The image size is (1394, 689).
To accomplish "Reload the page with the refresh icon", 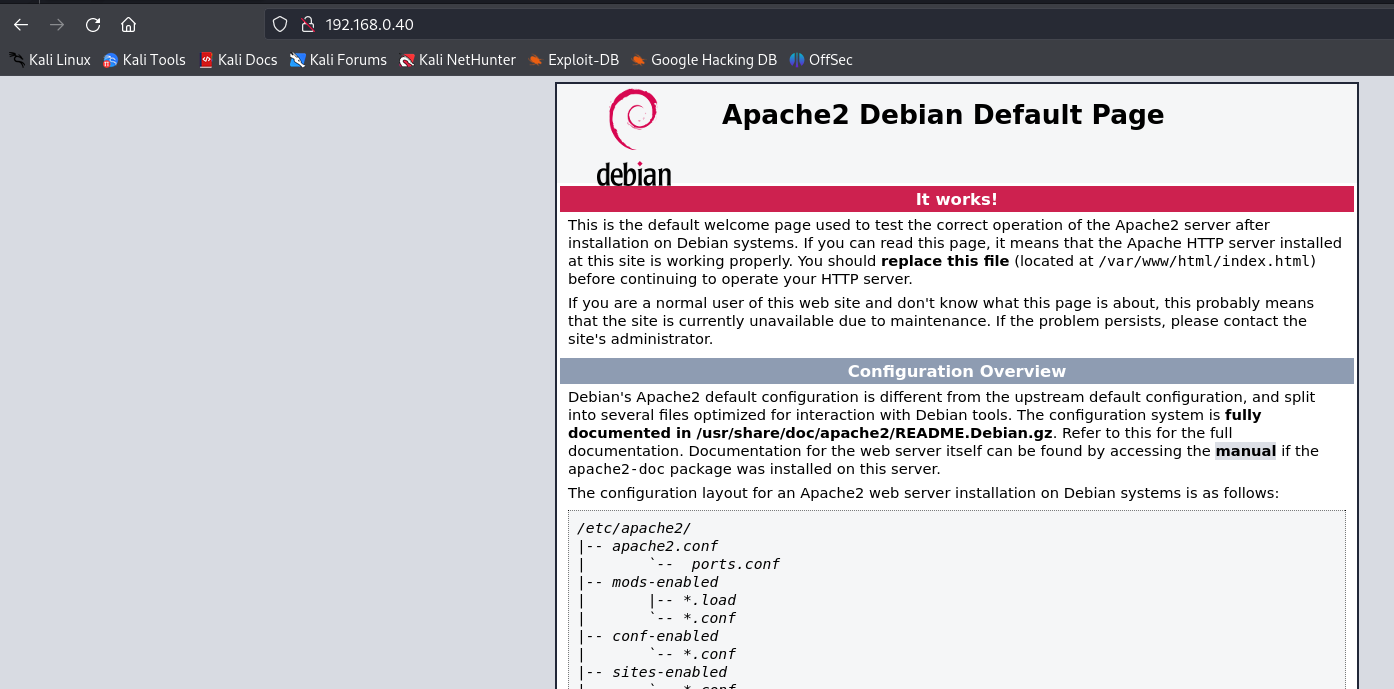I will point(93,25).
